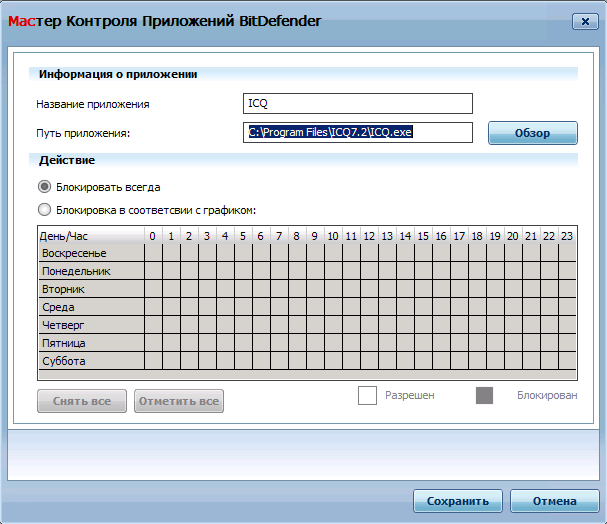This screenshot has height=524, width=607.
Task: Click the hour 15 column header
Action: pyautogui.click(x=424, y=236)
